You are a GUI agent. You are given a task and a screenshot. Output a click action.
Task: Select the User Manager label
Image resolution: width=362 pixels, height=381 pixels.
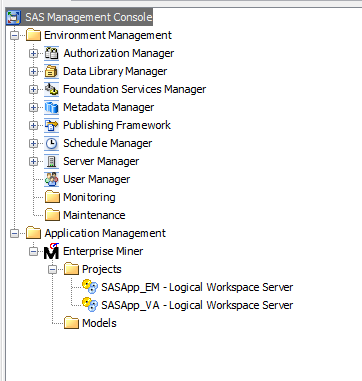(x=97, y=179)
